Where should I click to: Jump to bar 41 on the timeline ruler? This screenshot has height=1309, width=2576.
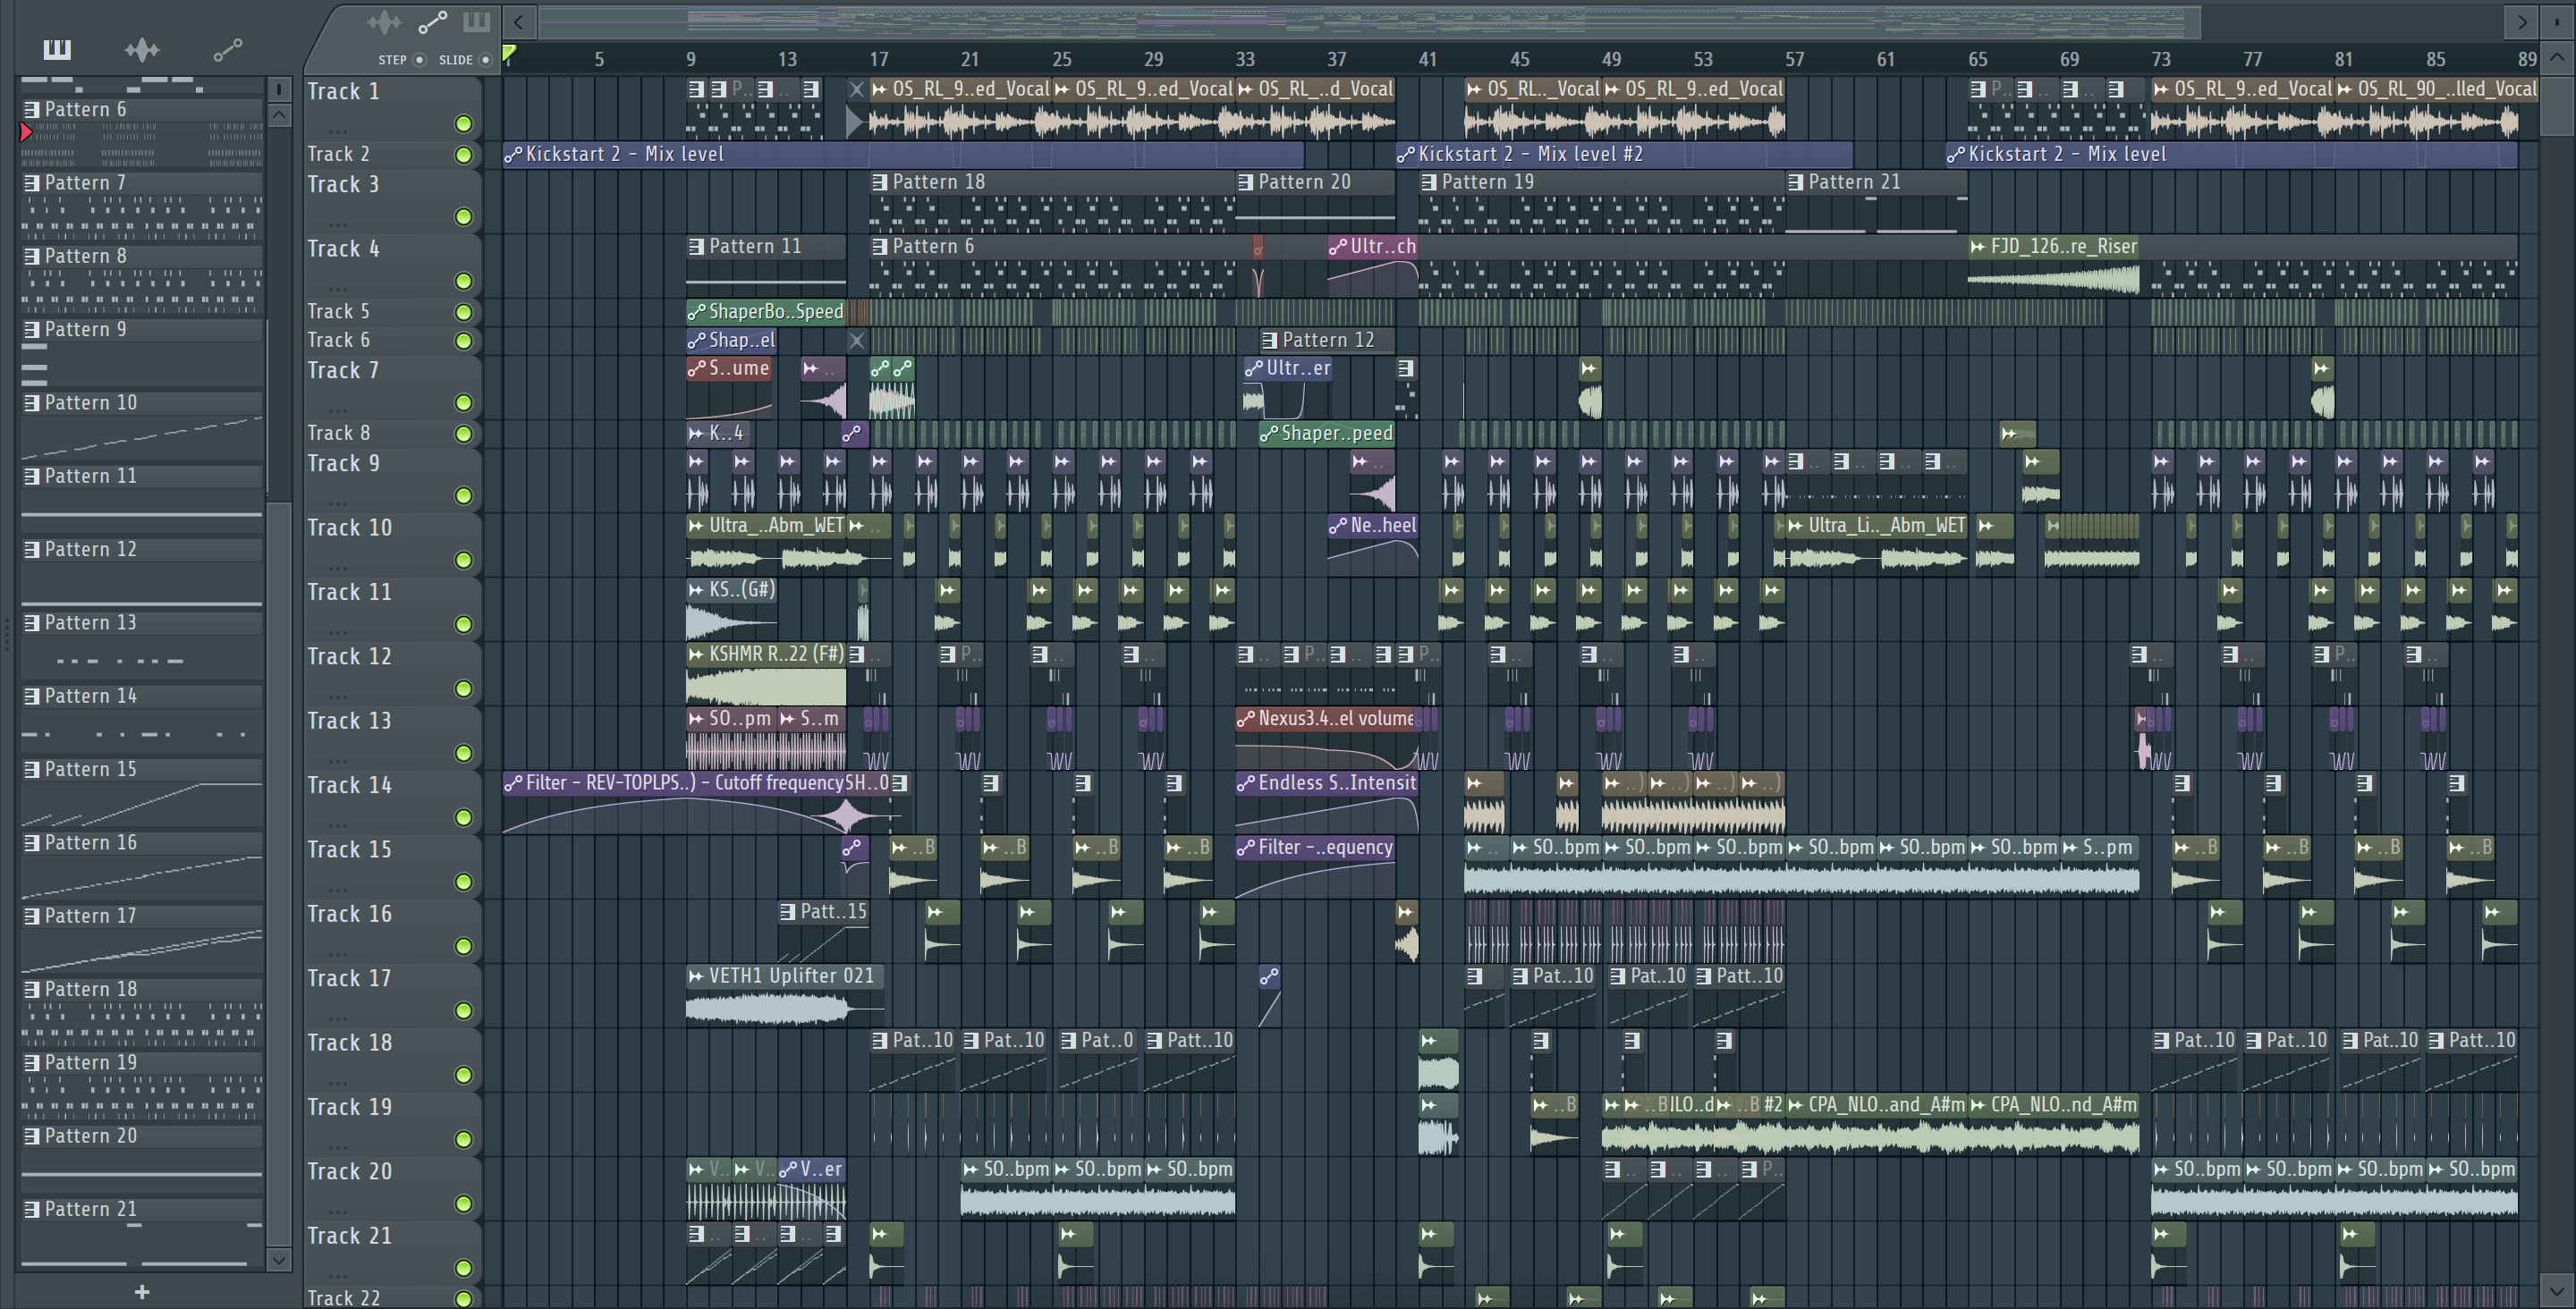1429,59
